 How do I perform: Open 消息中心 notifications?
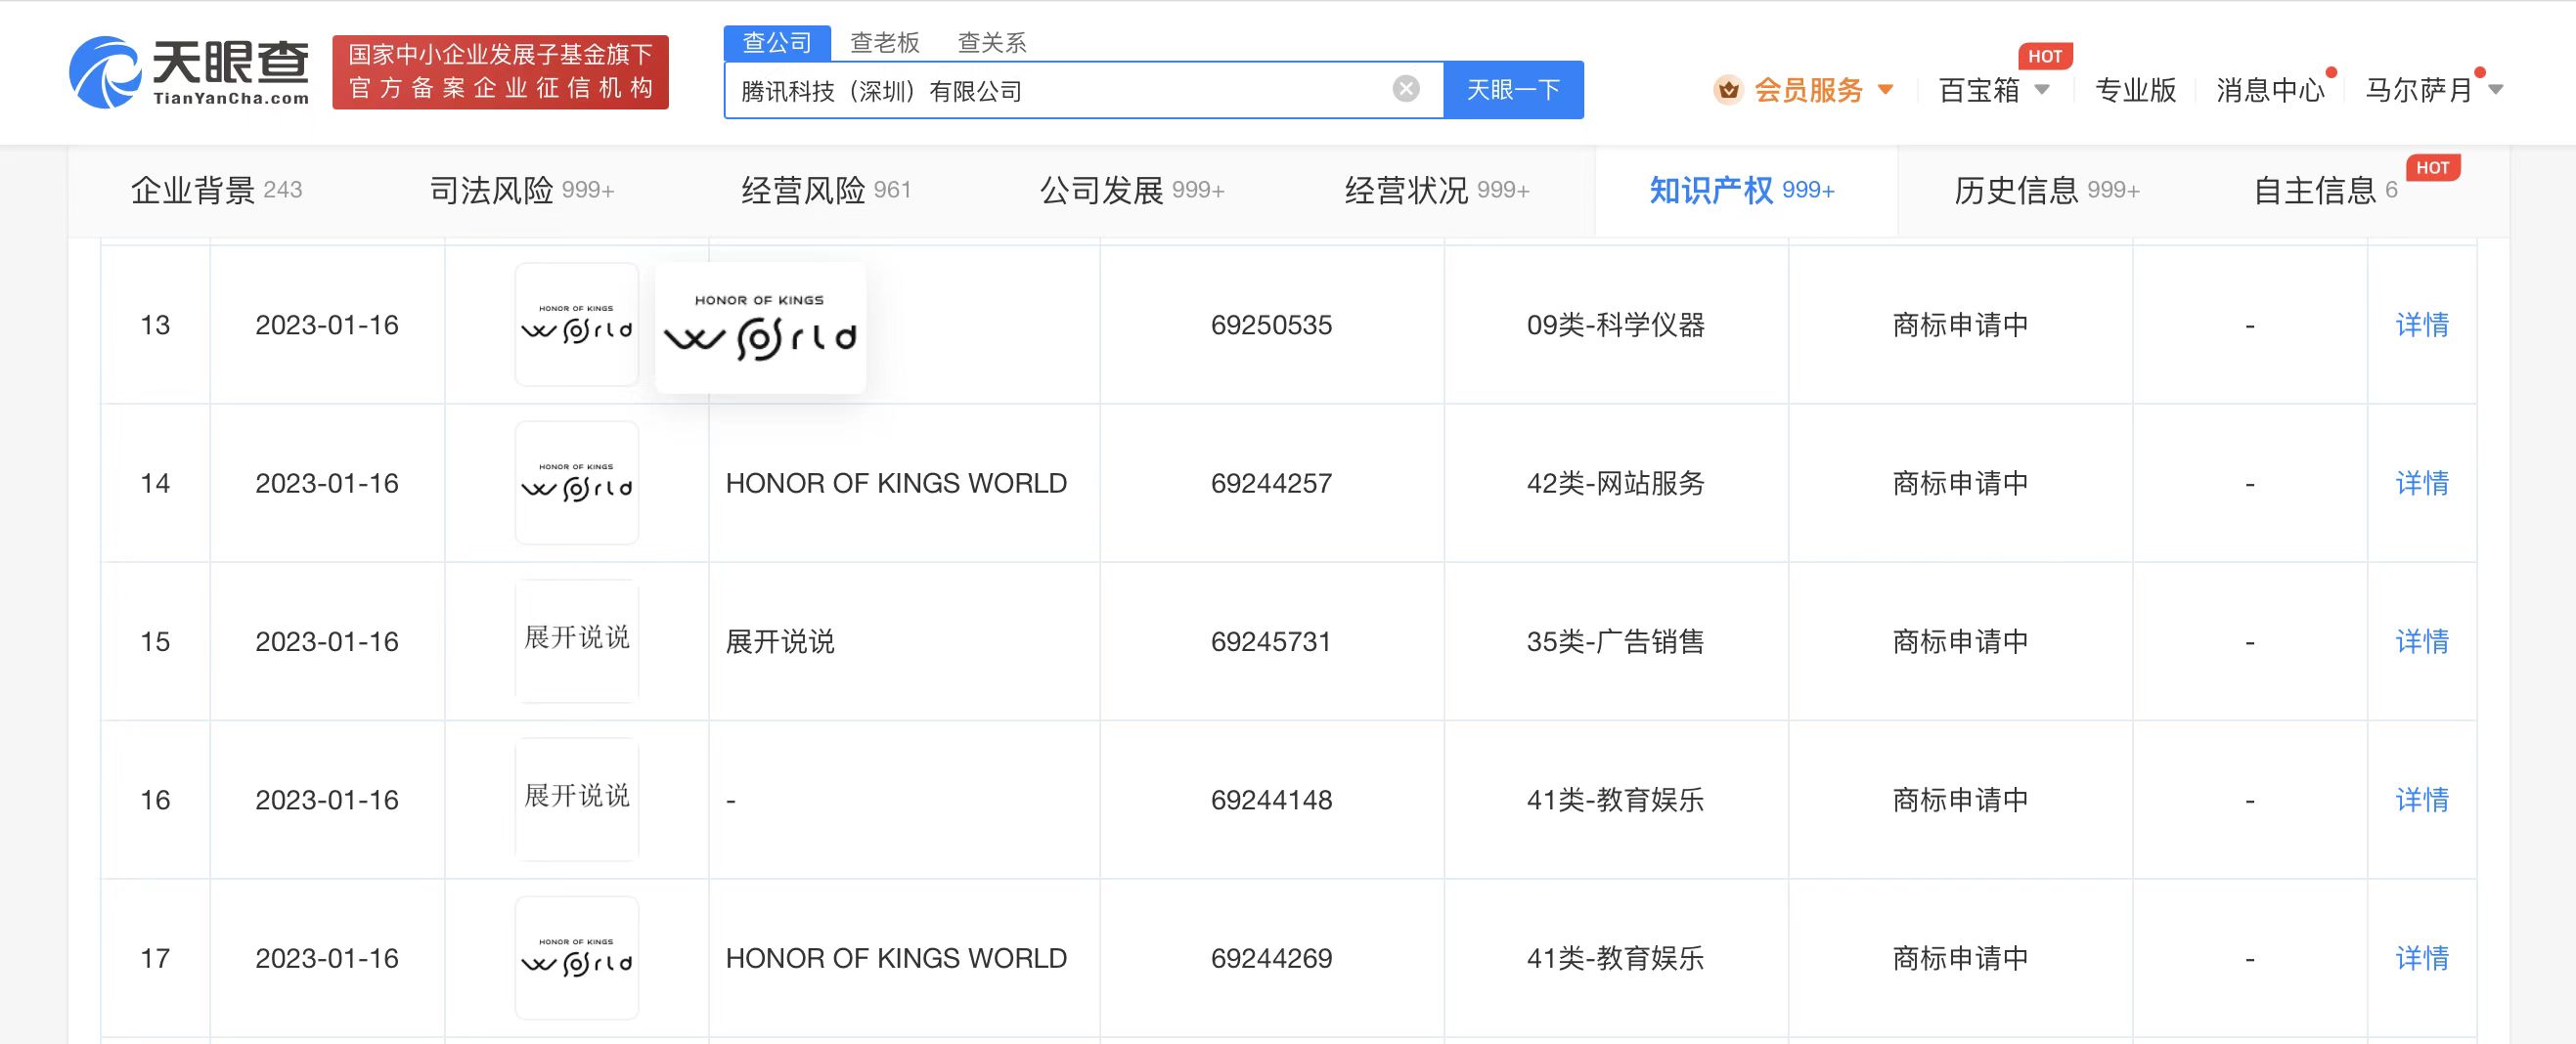coord(2269,90)
